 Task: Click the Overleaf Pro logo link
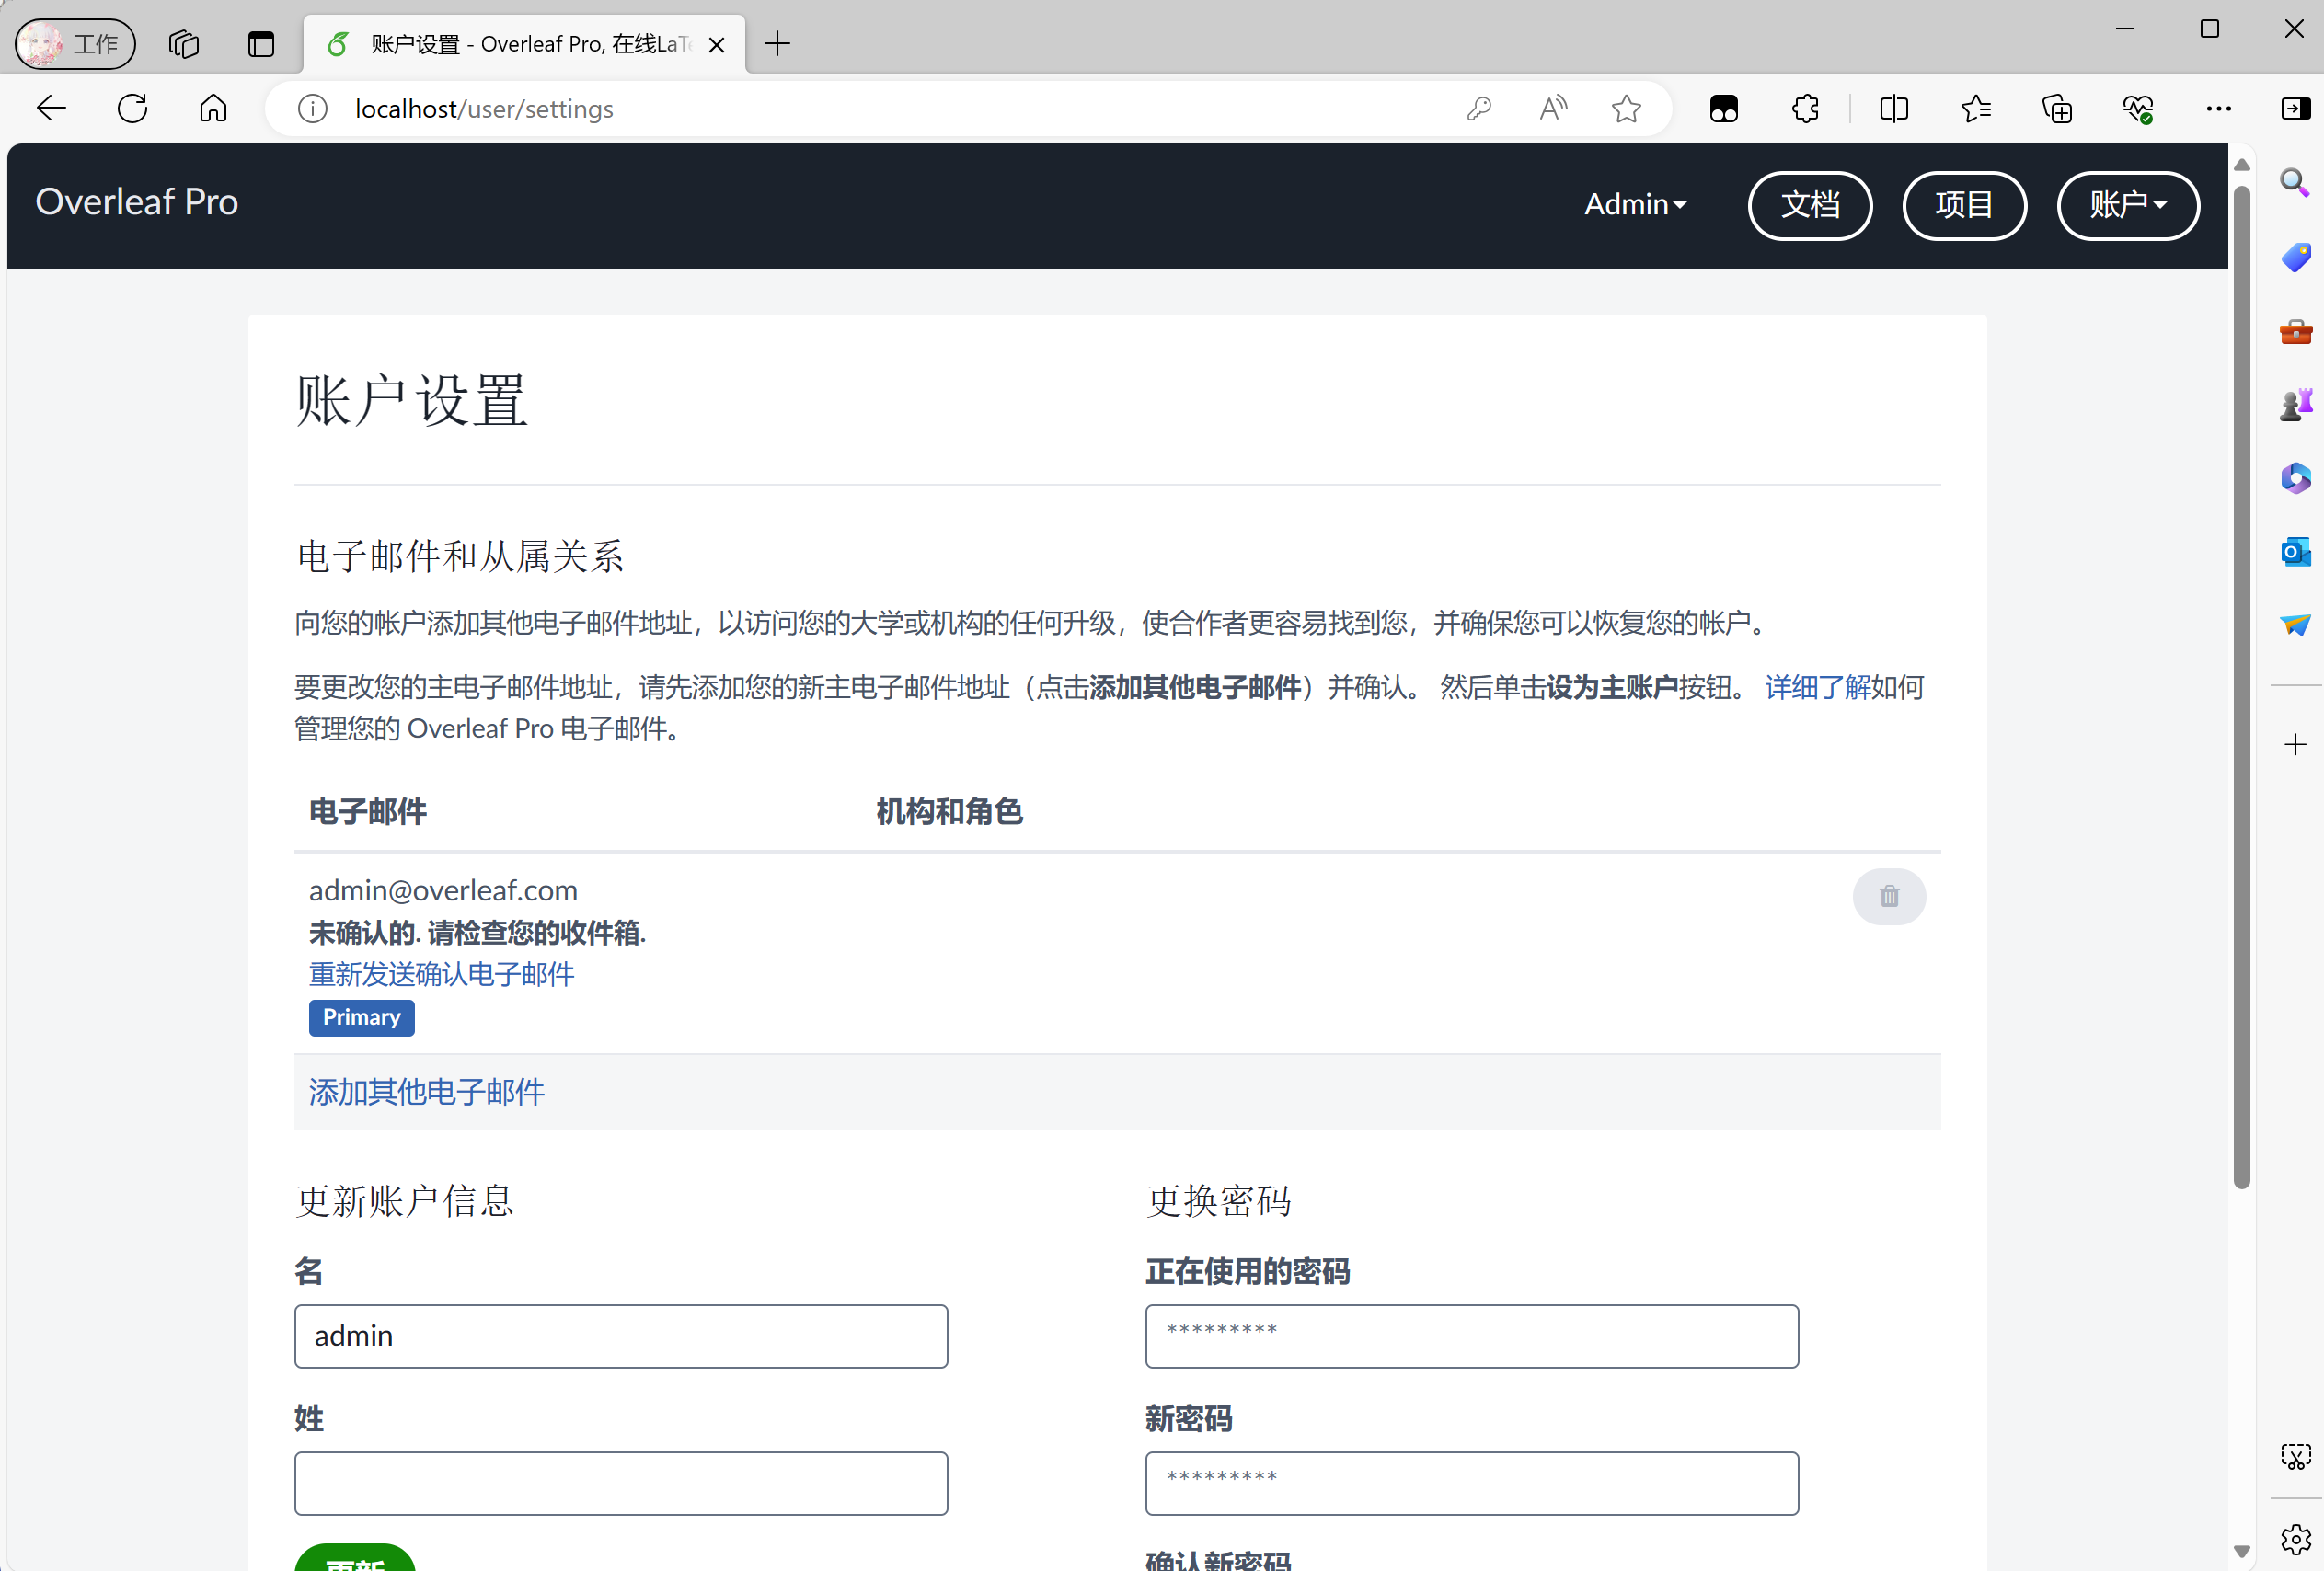click(137, 202)
